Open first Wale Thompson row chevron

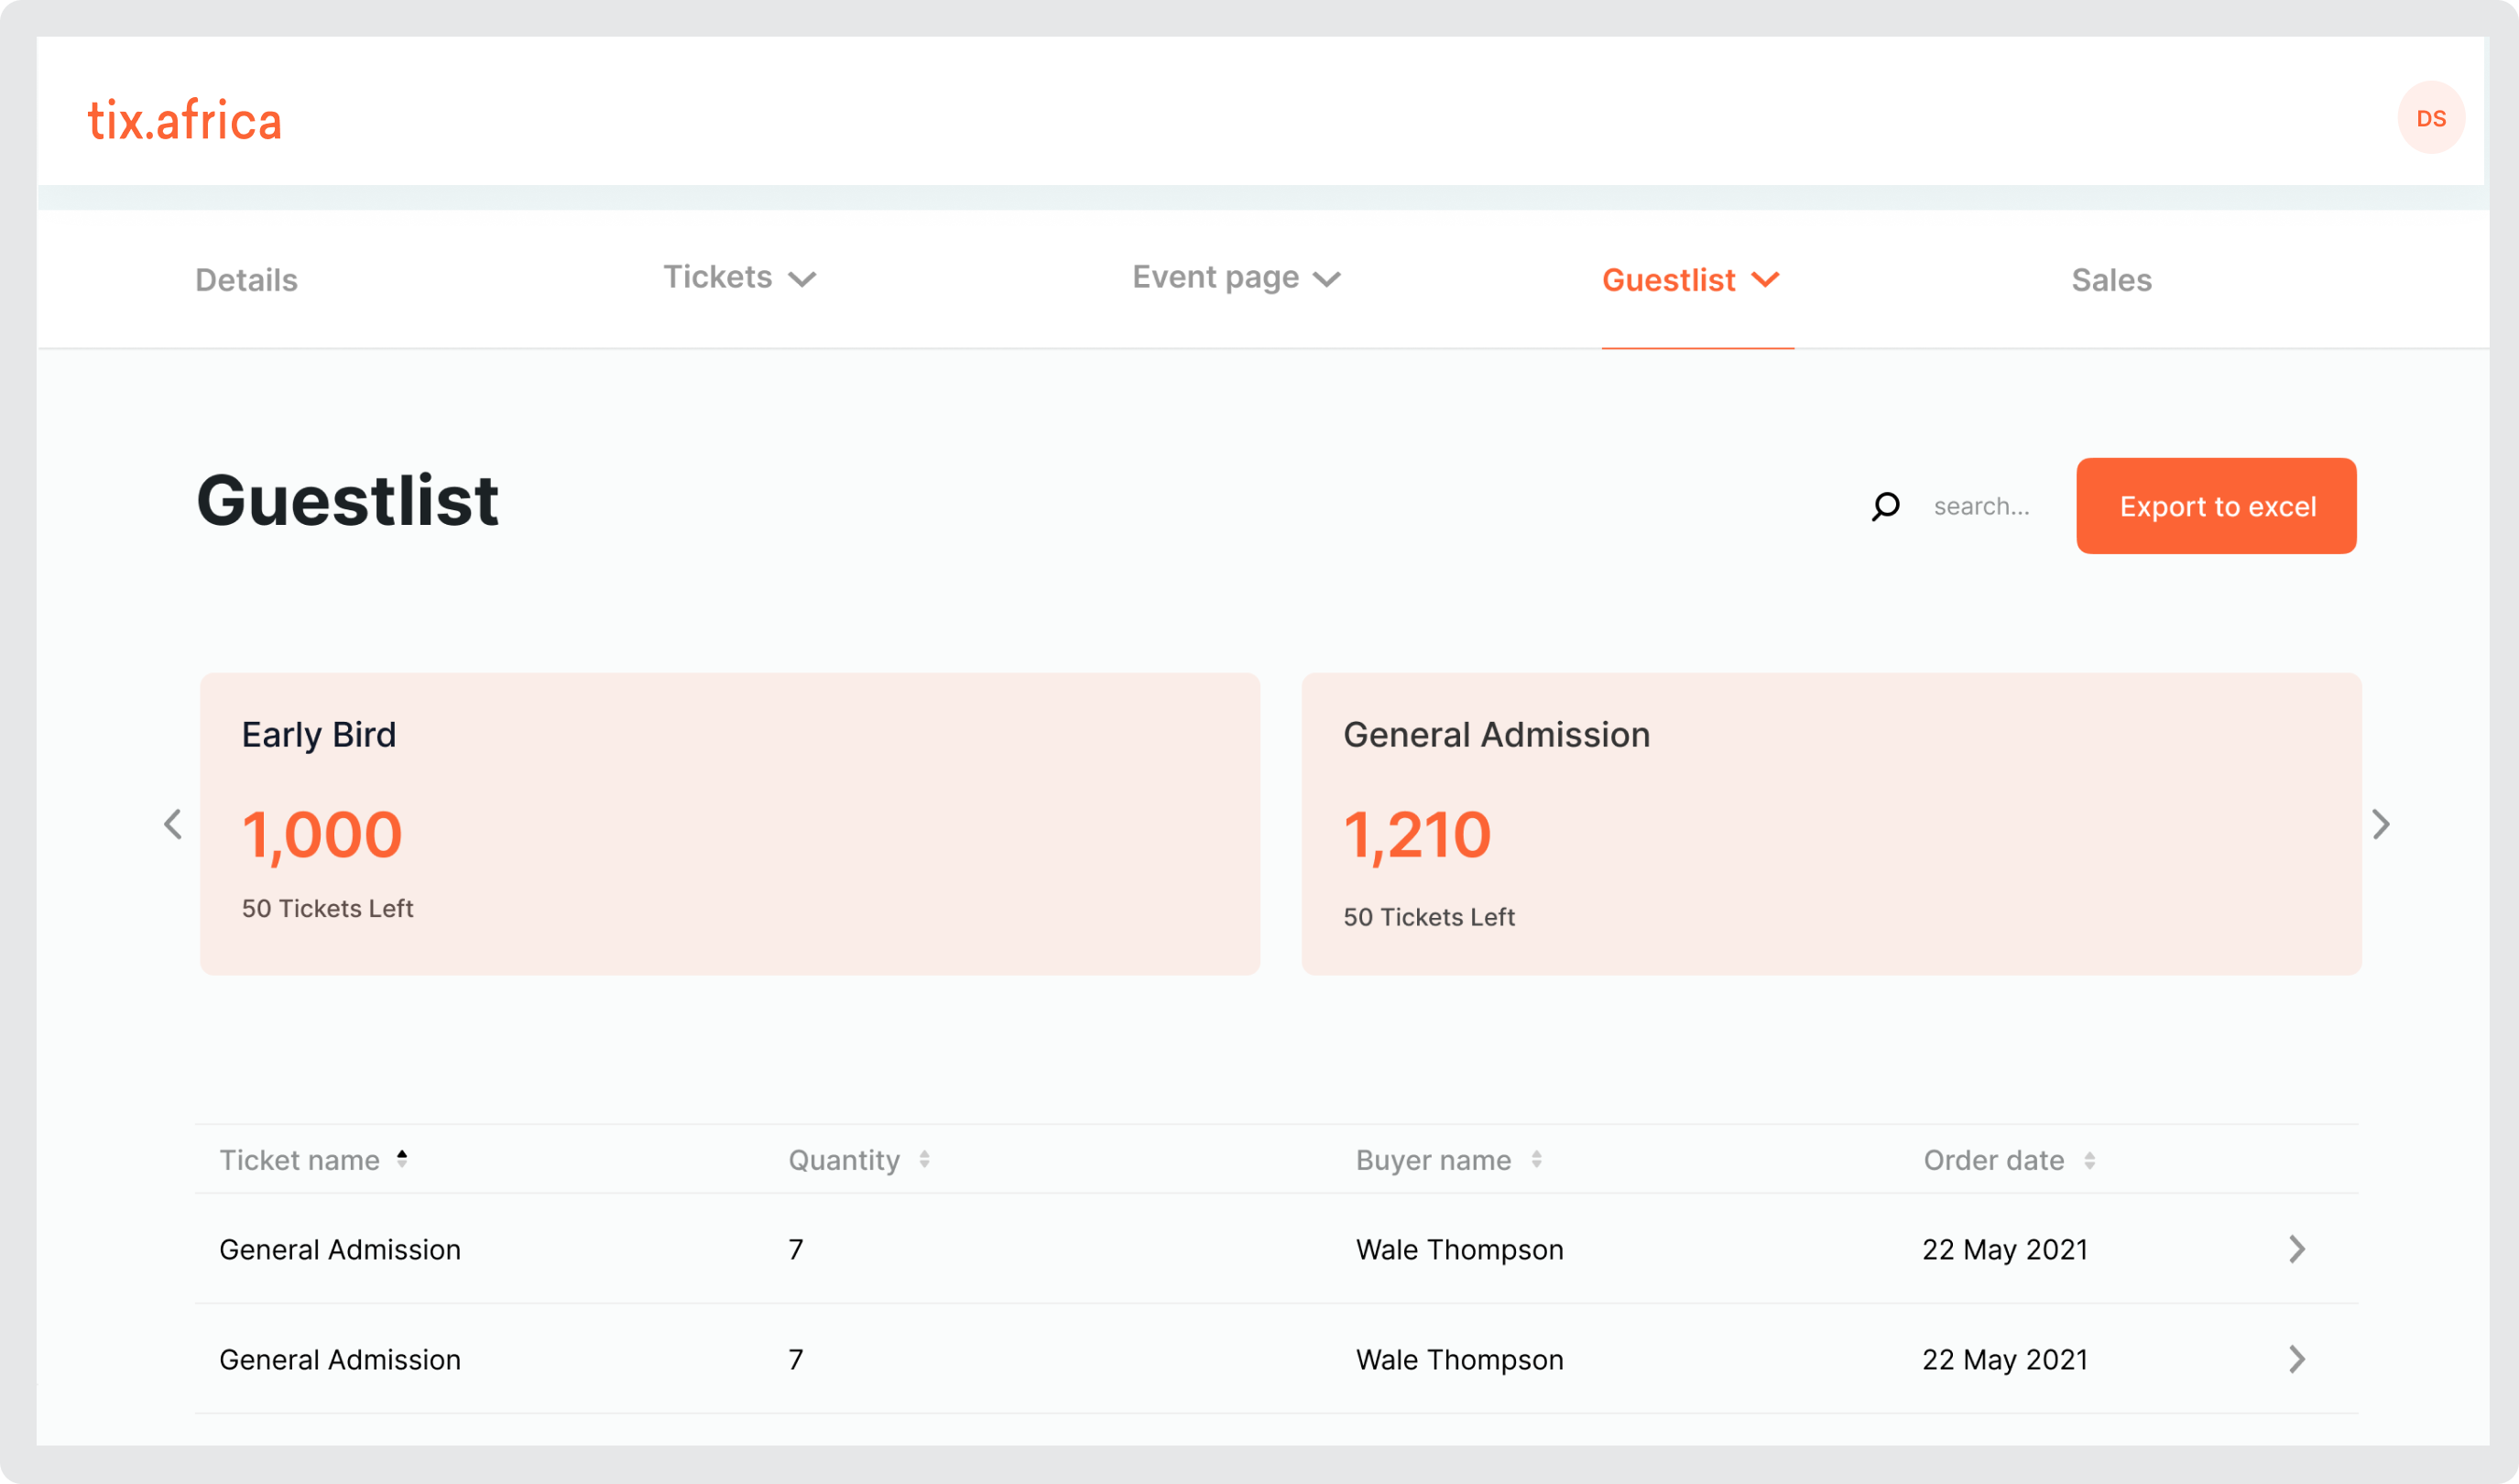[x=2297, y=1249]
